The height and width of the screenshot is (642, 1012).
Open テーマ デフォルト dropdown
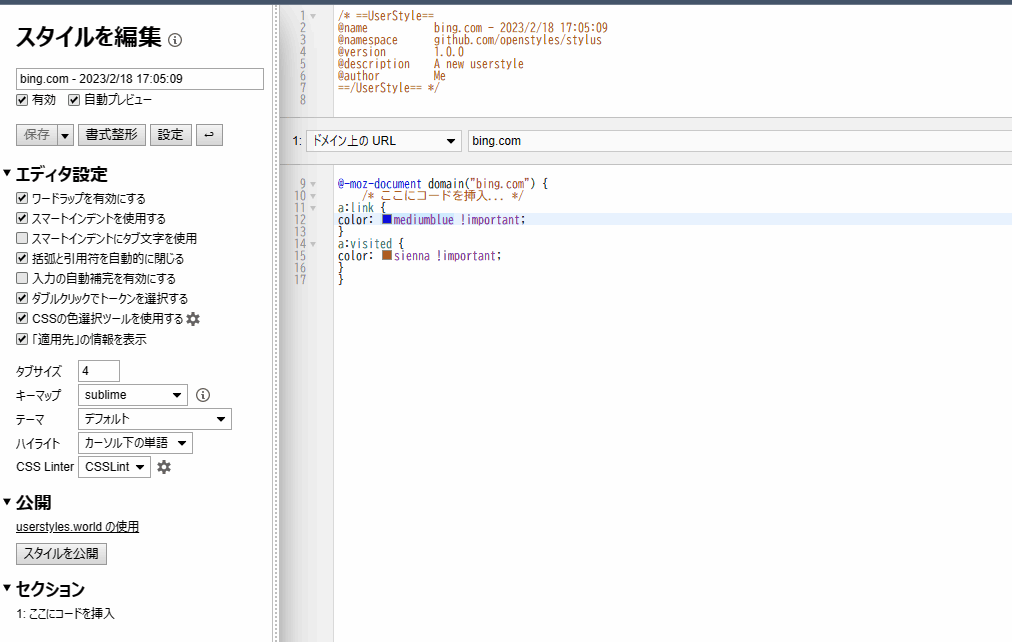154,419
